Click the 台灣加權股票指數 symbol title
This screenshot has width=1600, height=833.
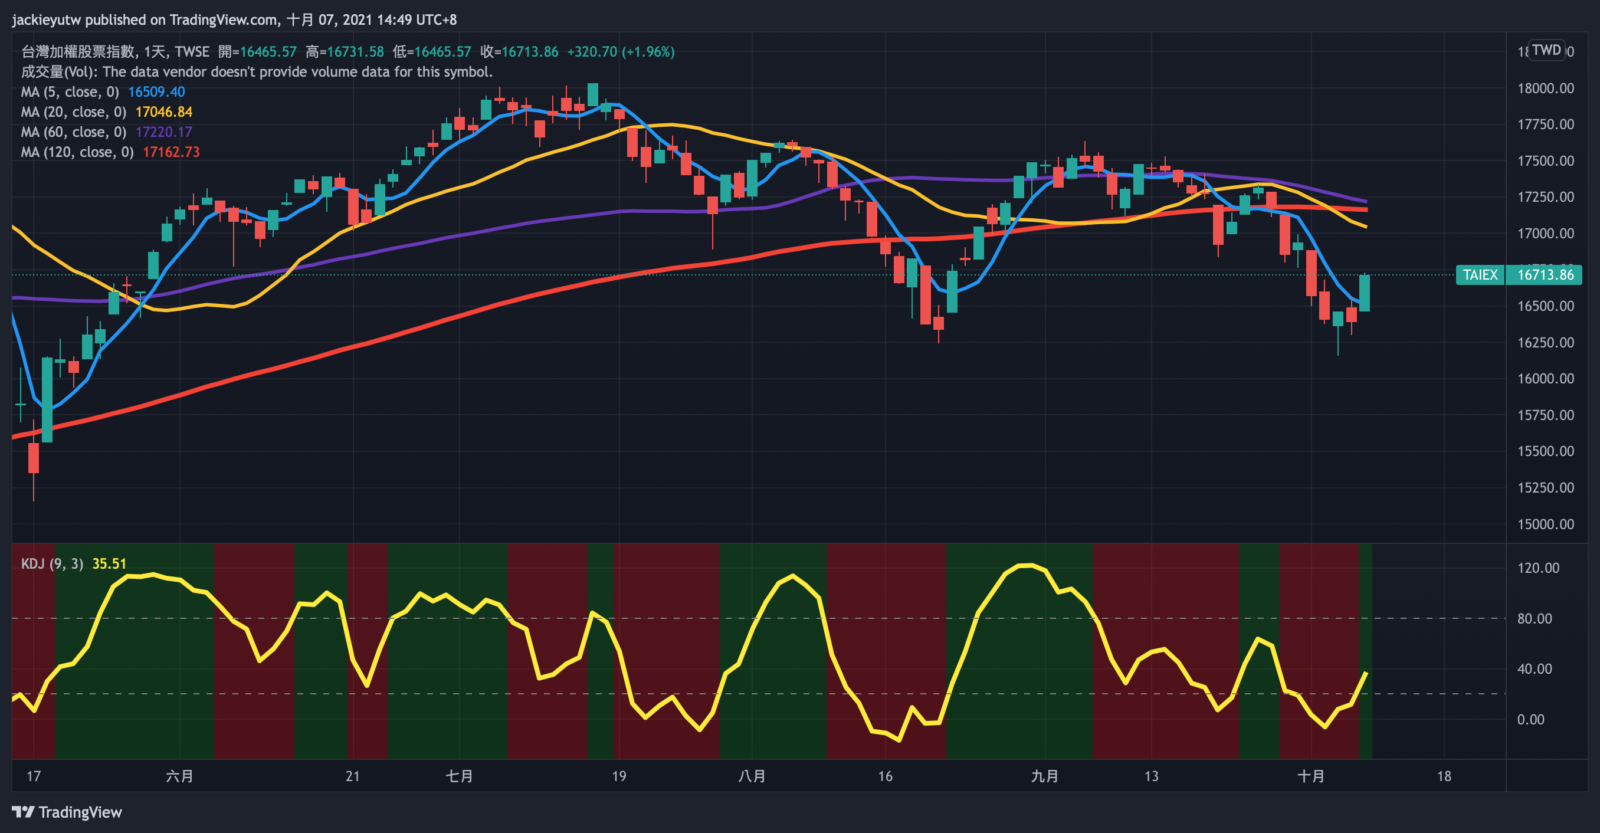78,52
